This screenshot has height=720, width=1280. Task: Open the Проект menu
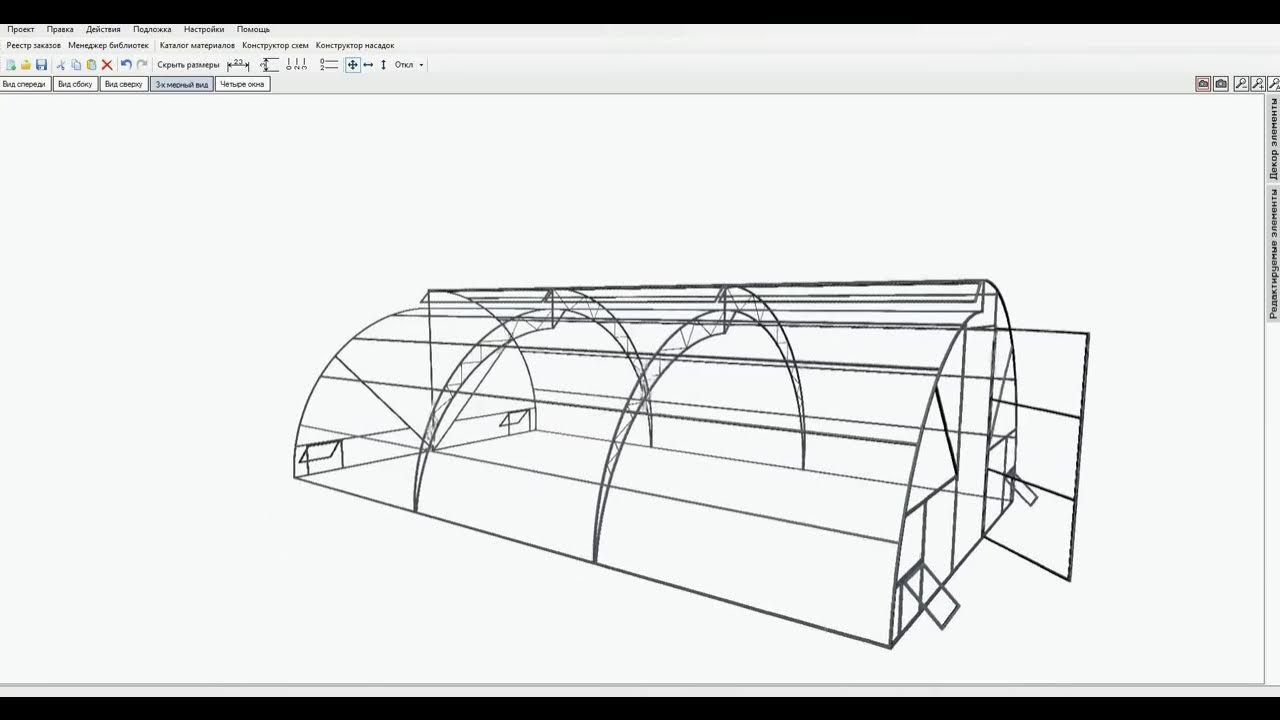20,29
